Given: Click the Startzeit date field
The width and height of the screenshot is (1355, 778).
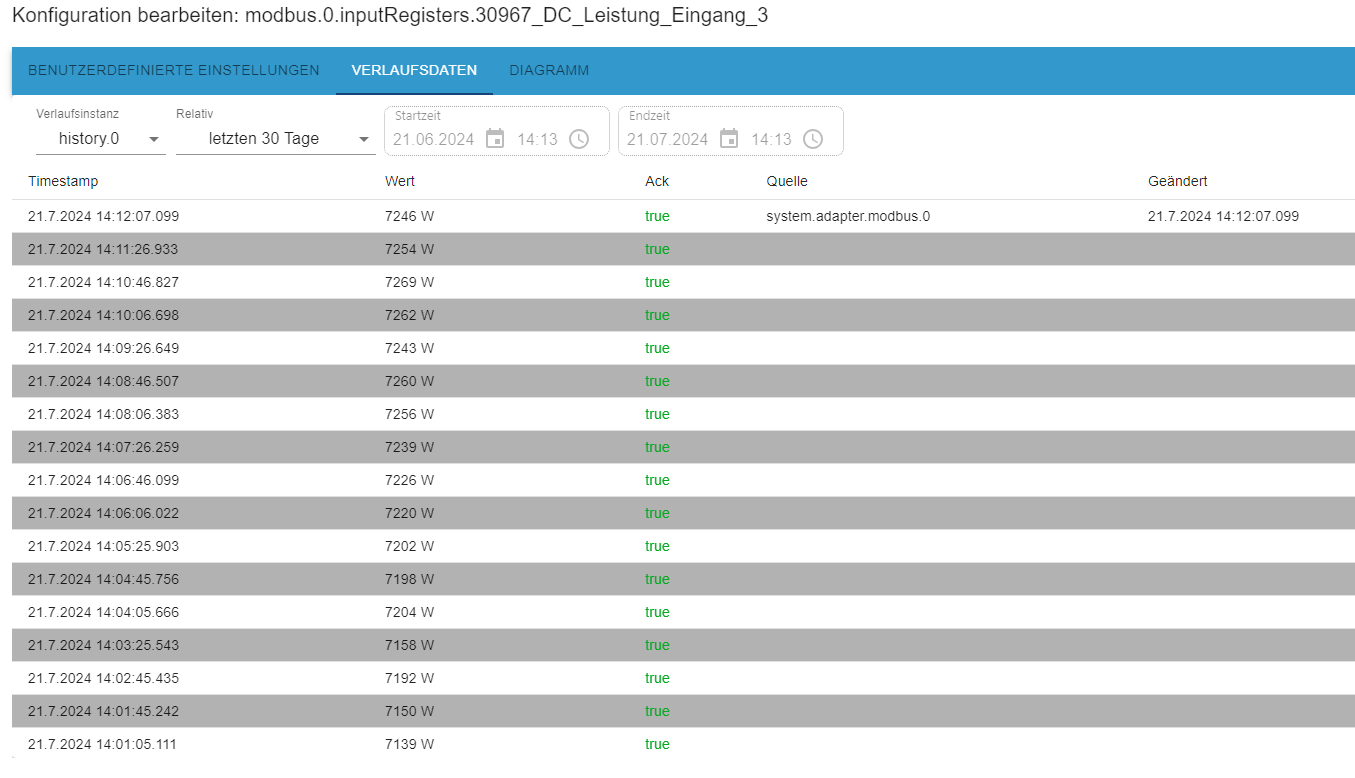Looking at the screenshot, I should point(434,139).
